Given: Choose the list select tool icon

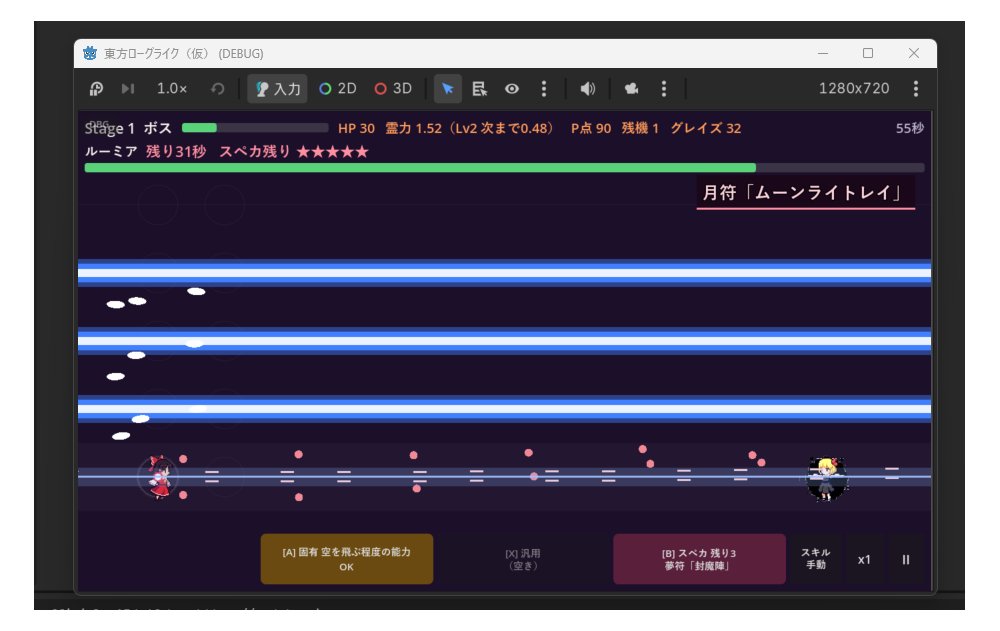Looking at the screenshot, I should [x=480, y=89].
